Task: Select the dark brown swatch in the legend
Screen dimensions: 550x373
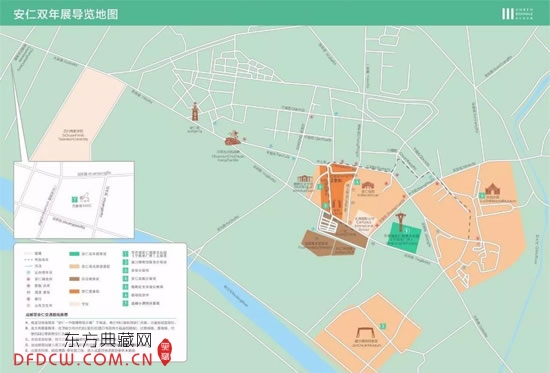Action: [74, 279]
